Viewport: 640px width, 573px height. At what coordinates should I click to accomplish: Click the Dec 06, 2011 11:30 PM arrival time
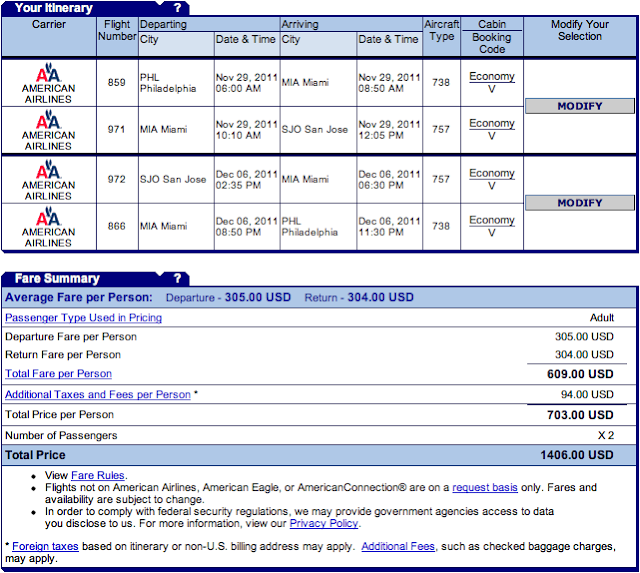click(389, 227)
